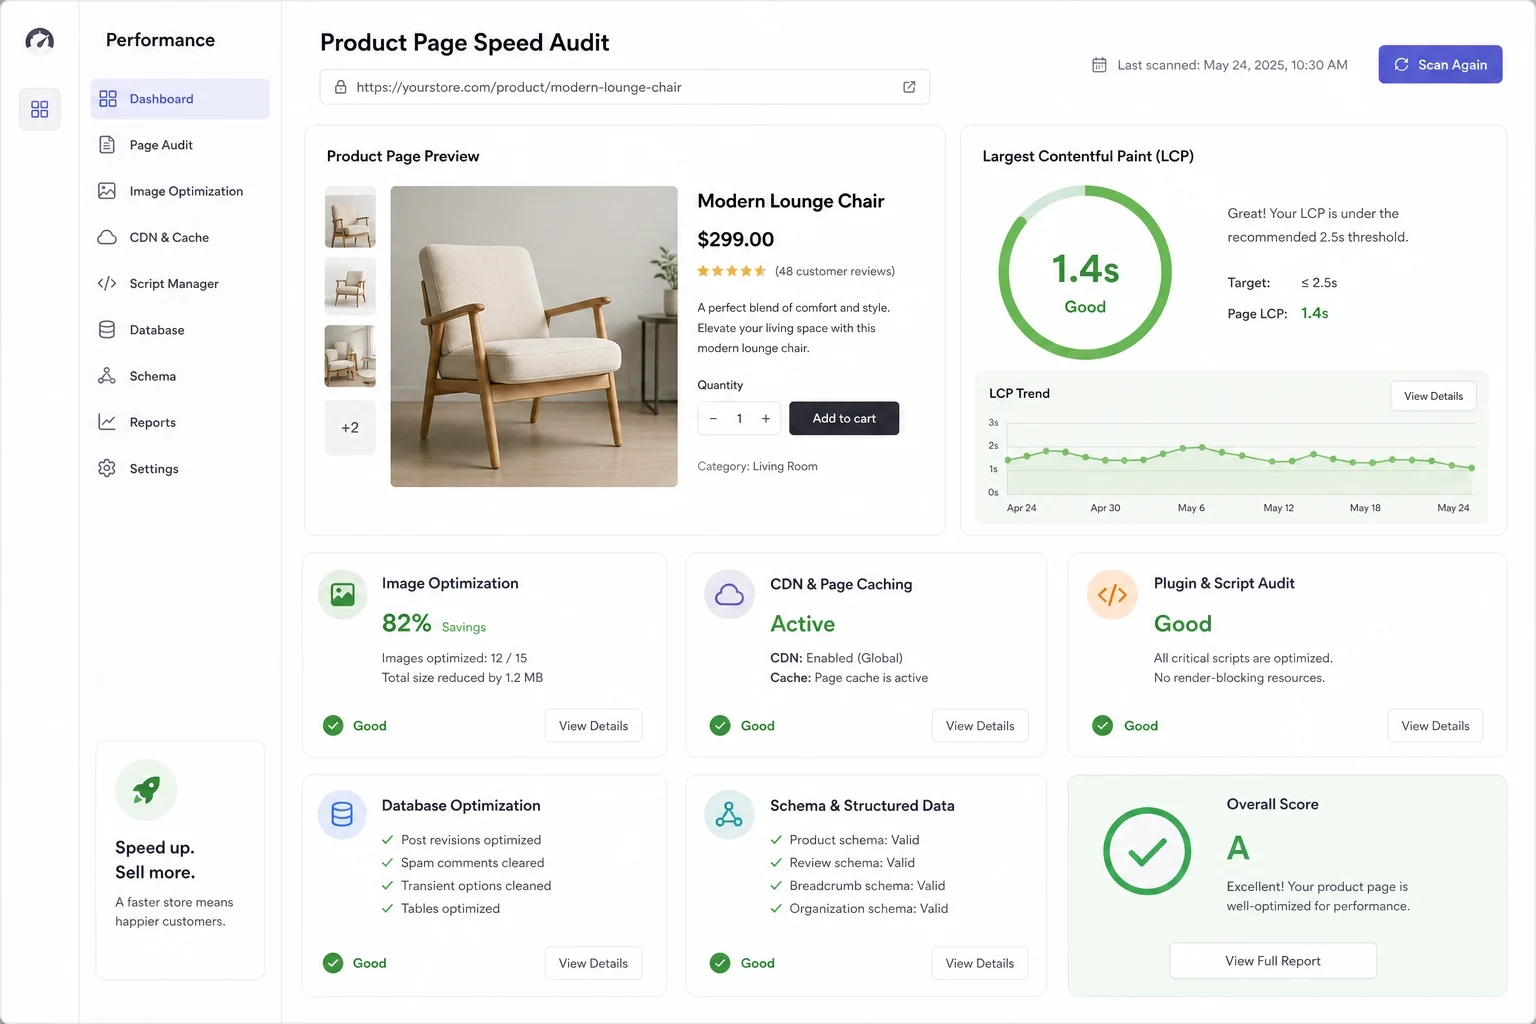The image size is (1536, 1024).
Task: Click View Details on Plugin & Script Audit card
Action: click(x=1435, y=726)
